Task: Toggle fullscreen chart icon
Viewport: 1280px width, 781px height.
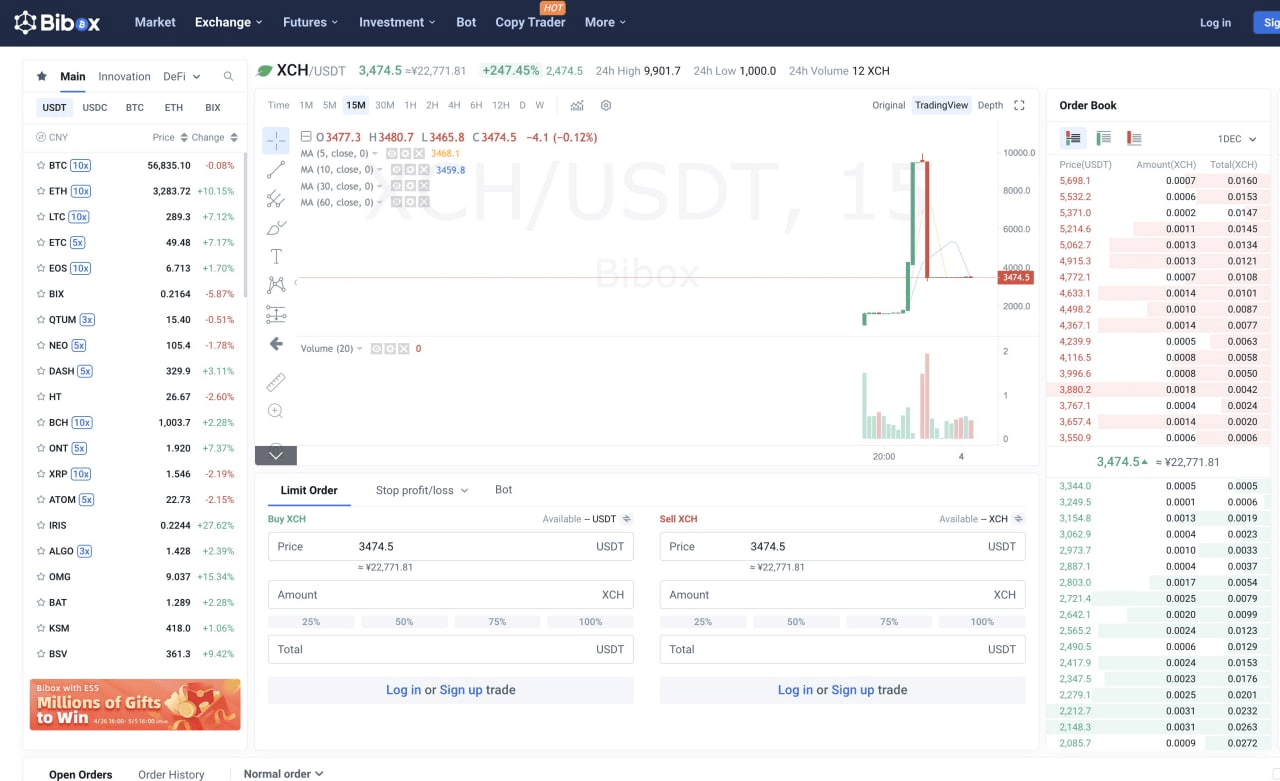Action: (1020, 105)
